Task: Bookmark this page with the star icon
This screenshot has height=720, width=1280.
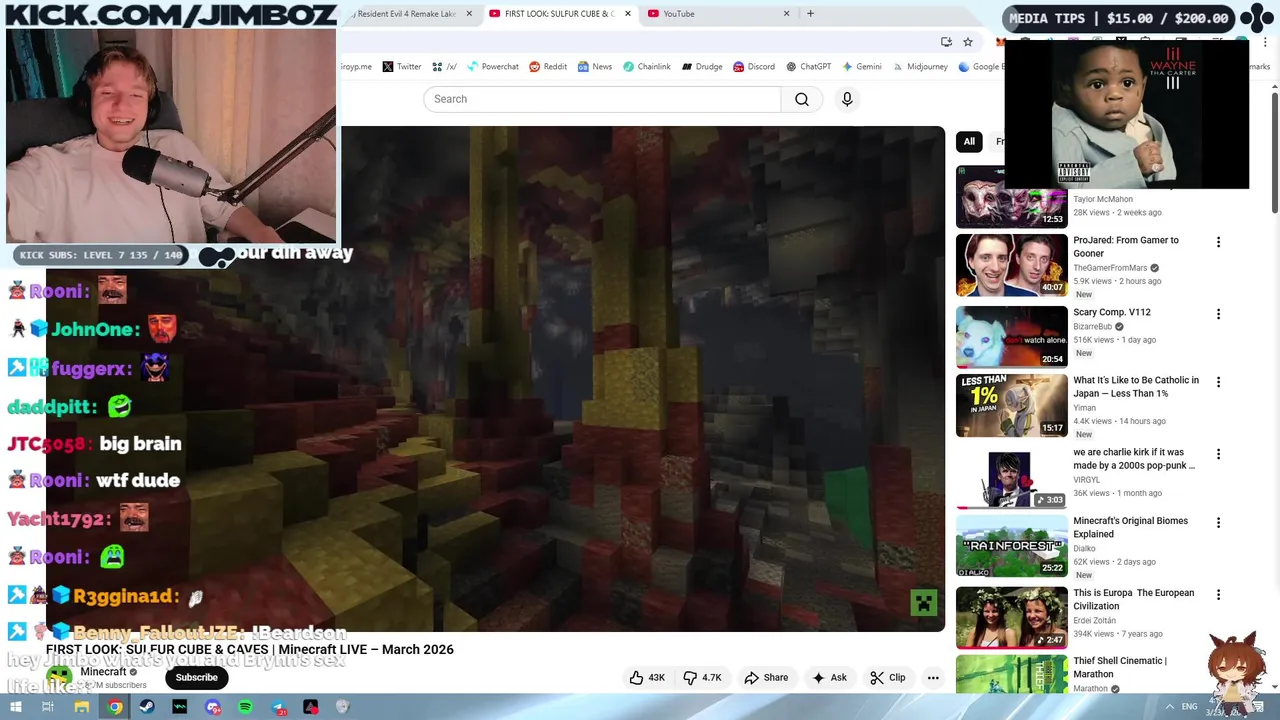Action: 968,42
